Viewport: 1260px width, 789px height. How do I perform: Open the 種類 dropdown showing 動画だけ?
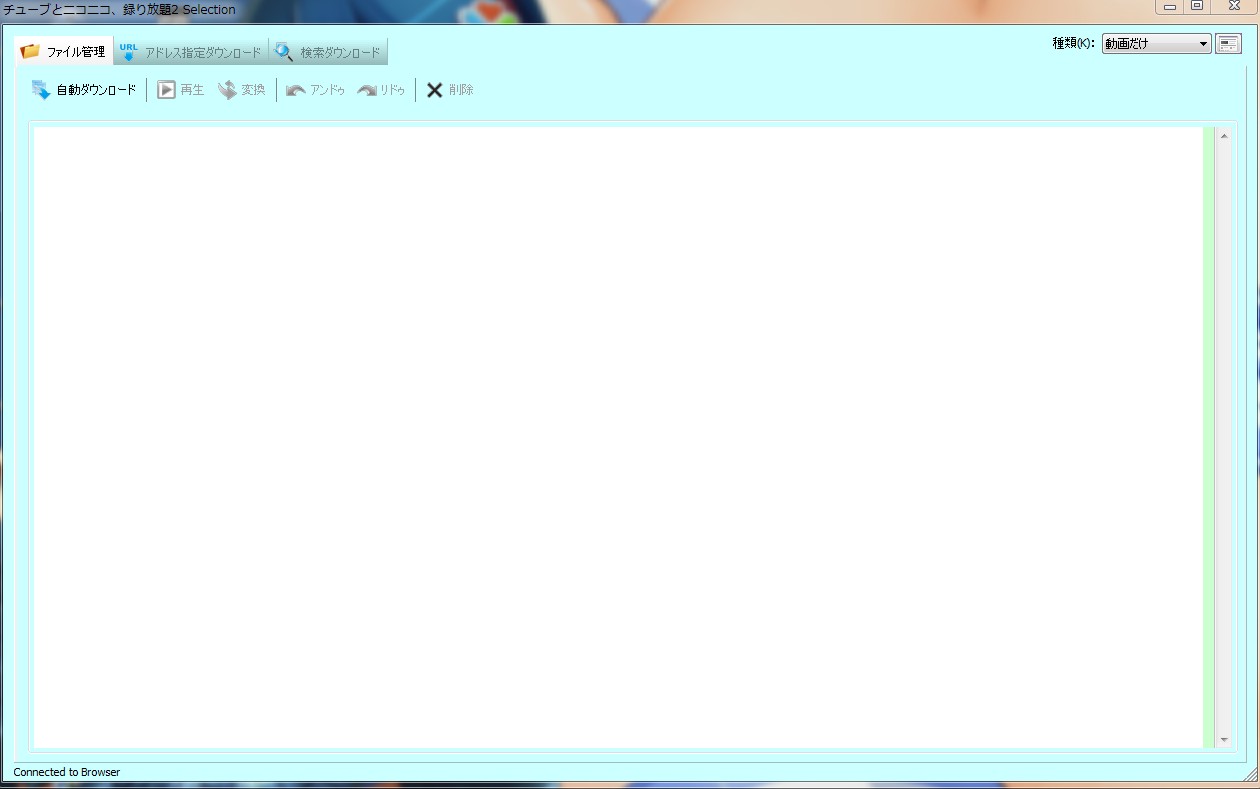click(1156, 44)
